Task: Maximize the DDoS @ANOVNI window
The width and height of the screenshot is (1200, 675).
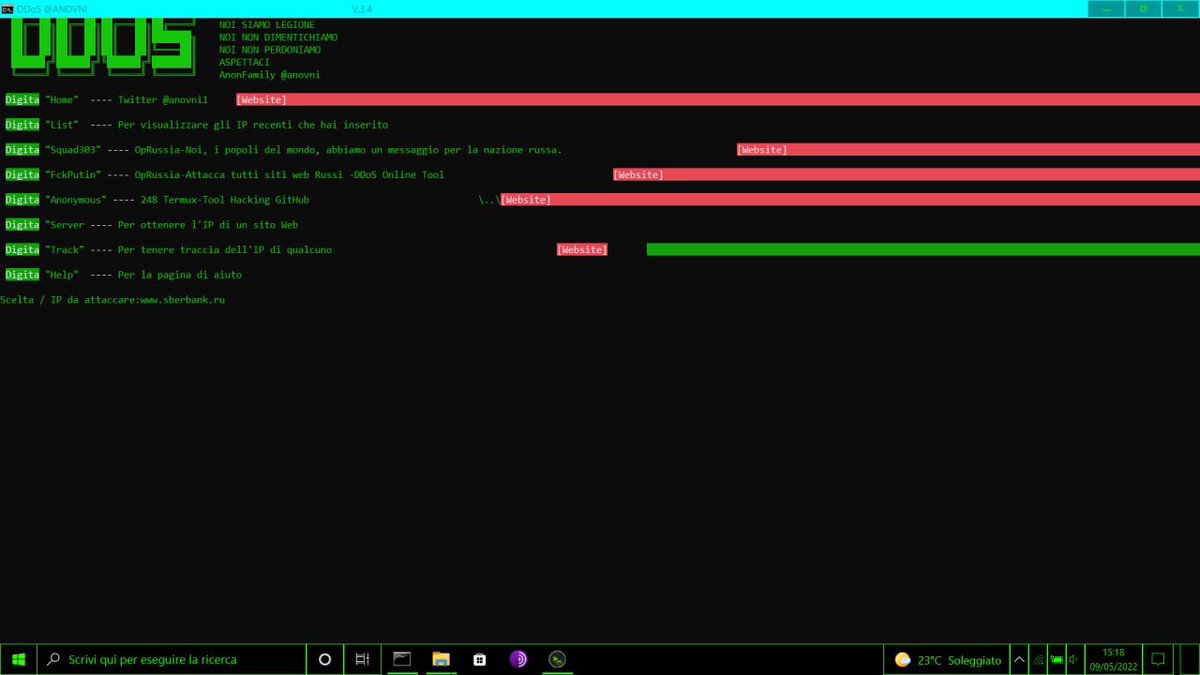Action: coord(1143,9)
